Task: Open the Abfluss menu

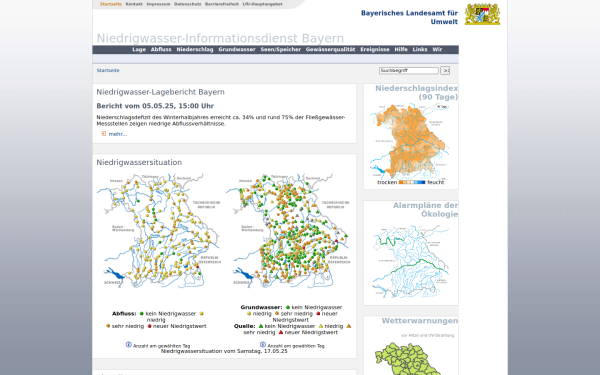Action: pyautogui.click(x=161, y=49)
